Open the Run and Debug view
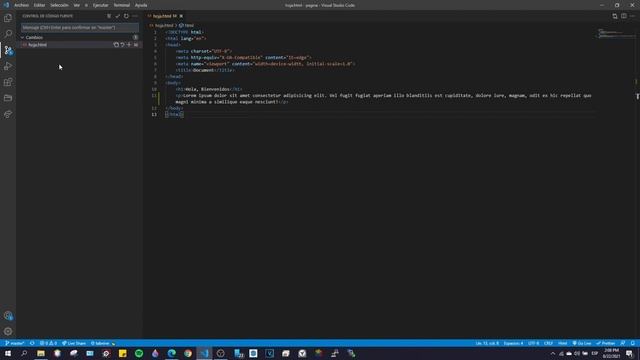This screenshot has width=640, height=360. click(8, 66)
